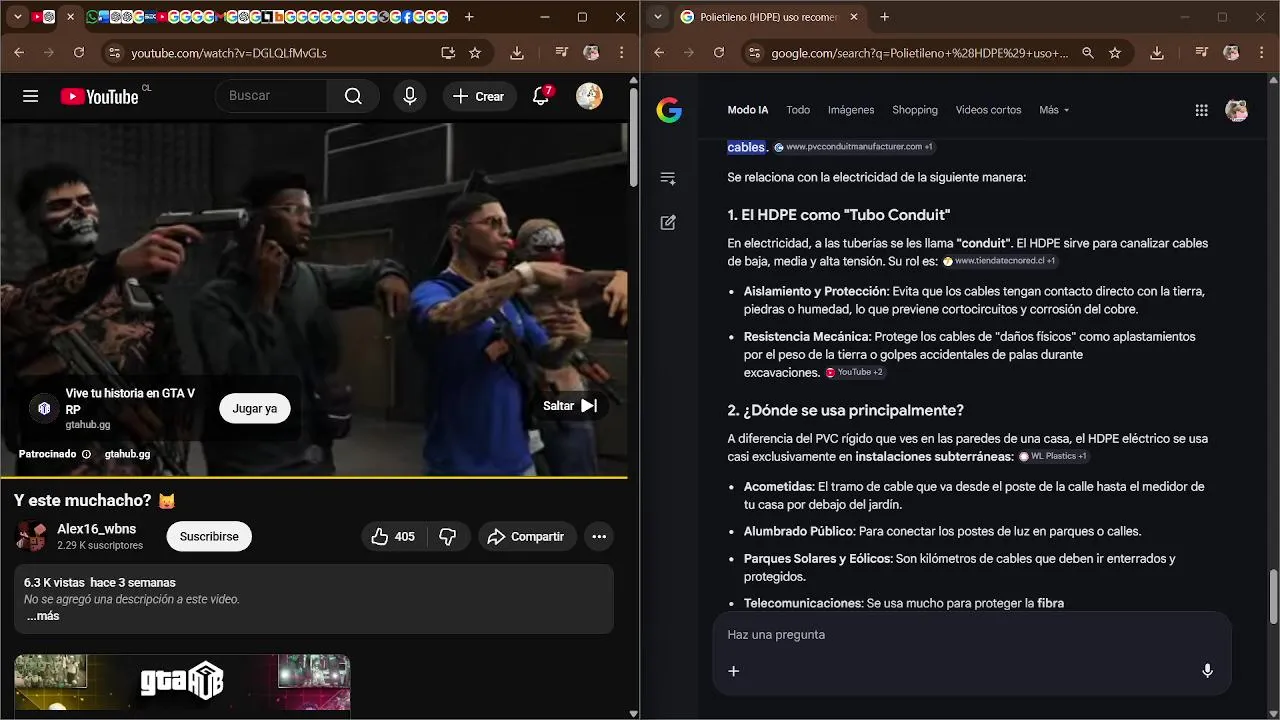
Task: Expand description with ...más
Action: coord(43,616)
